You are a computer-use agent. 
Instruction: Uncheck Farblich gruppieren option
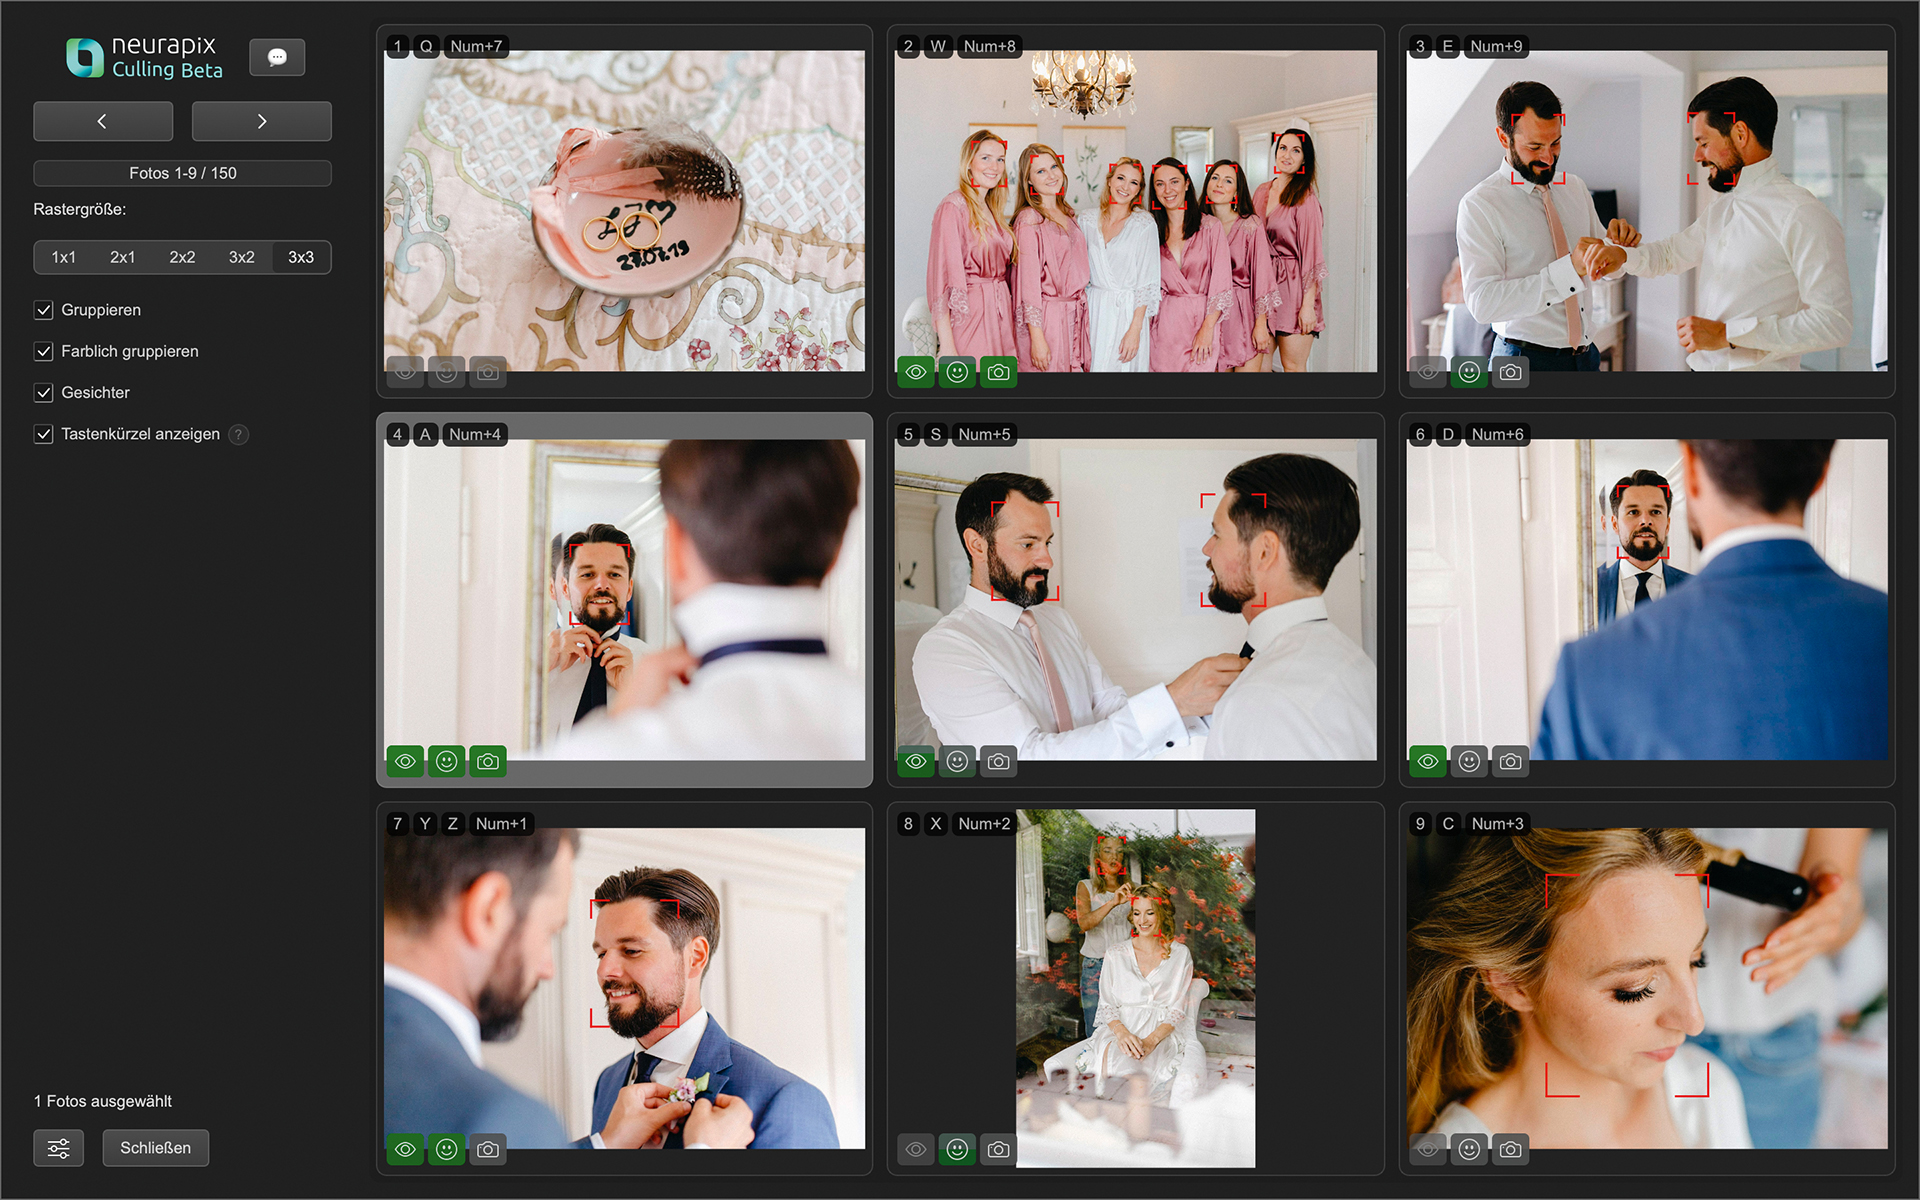pos(44,351)
